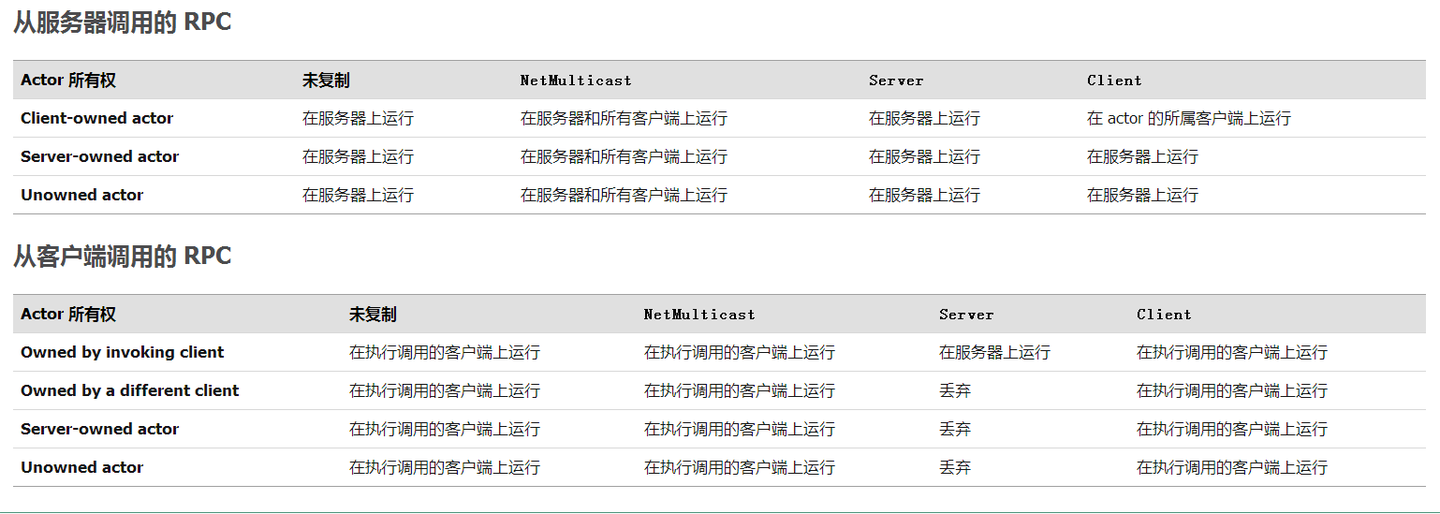1440x514 pixels.
Task: Click 'NetMulticast' header in the server RPC table
Action: point(576,80)
